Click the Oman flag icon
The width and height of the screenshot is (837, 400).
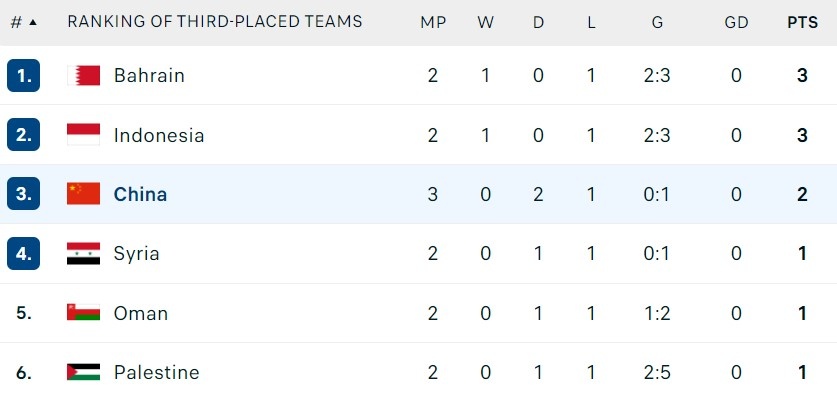click(x=83, y=313)
